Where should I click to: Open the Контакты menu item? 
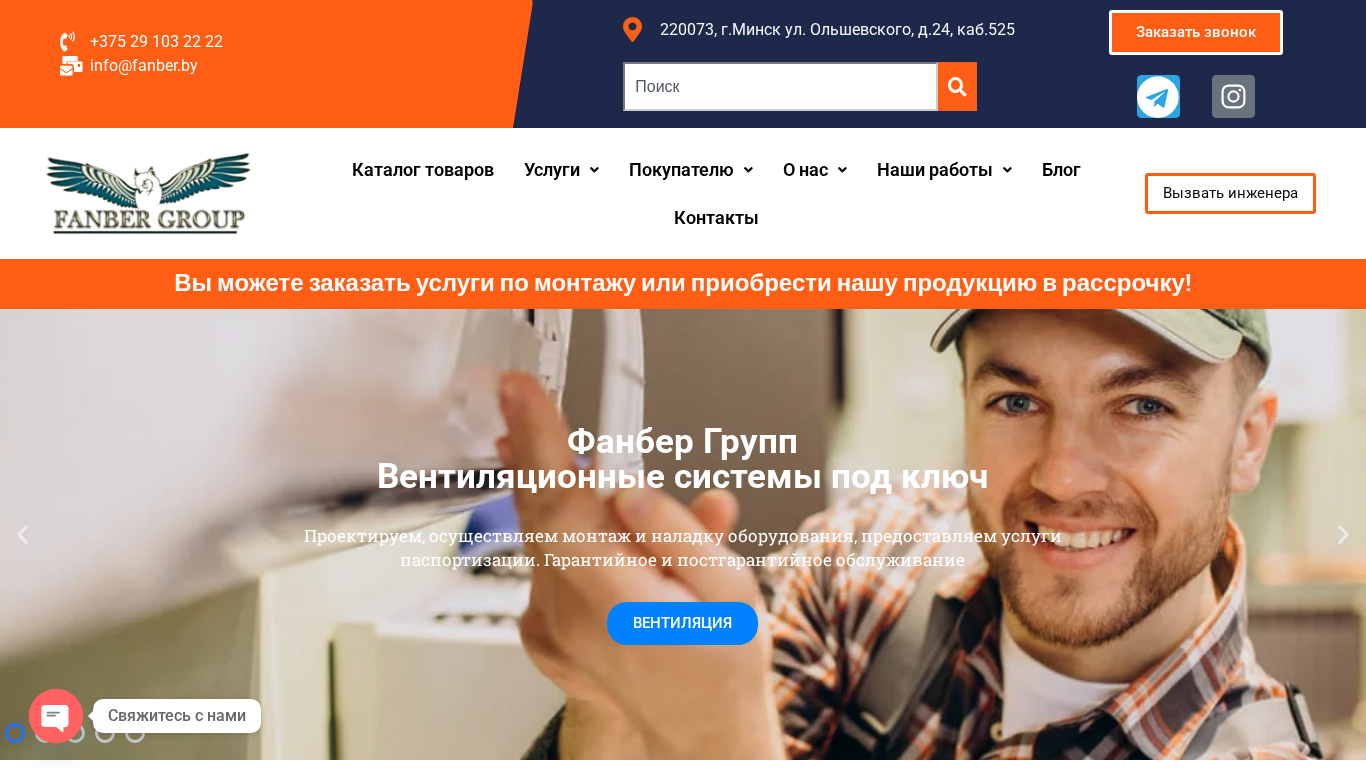716,218
